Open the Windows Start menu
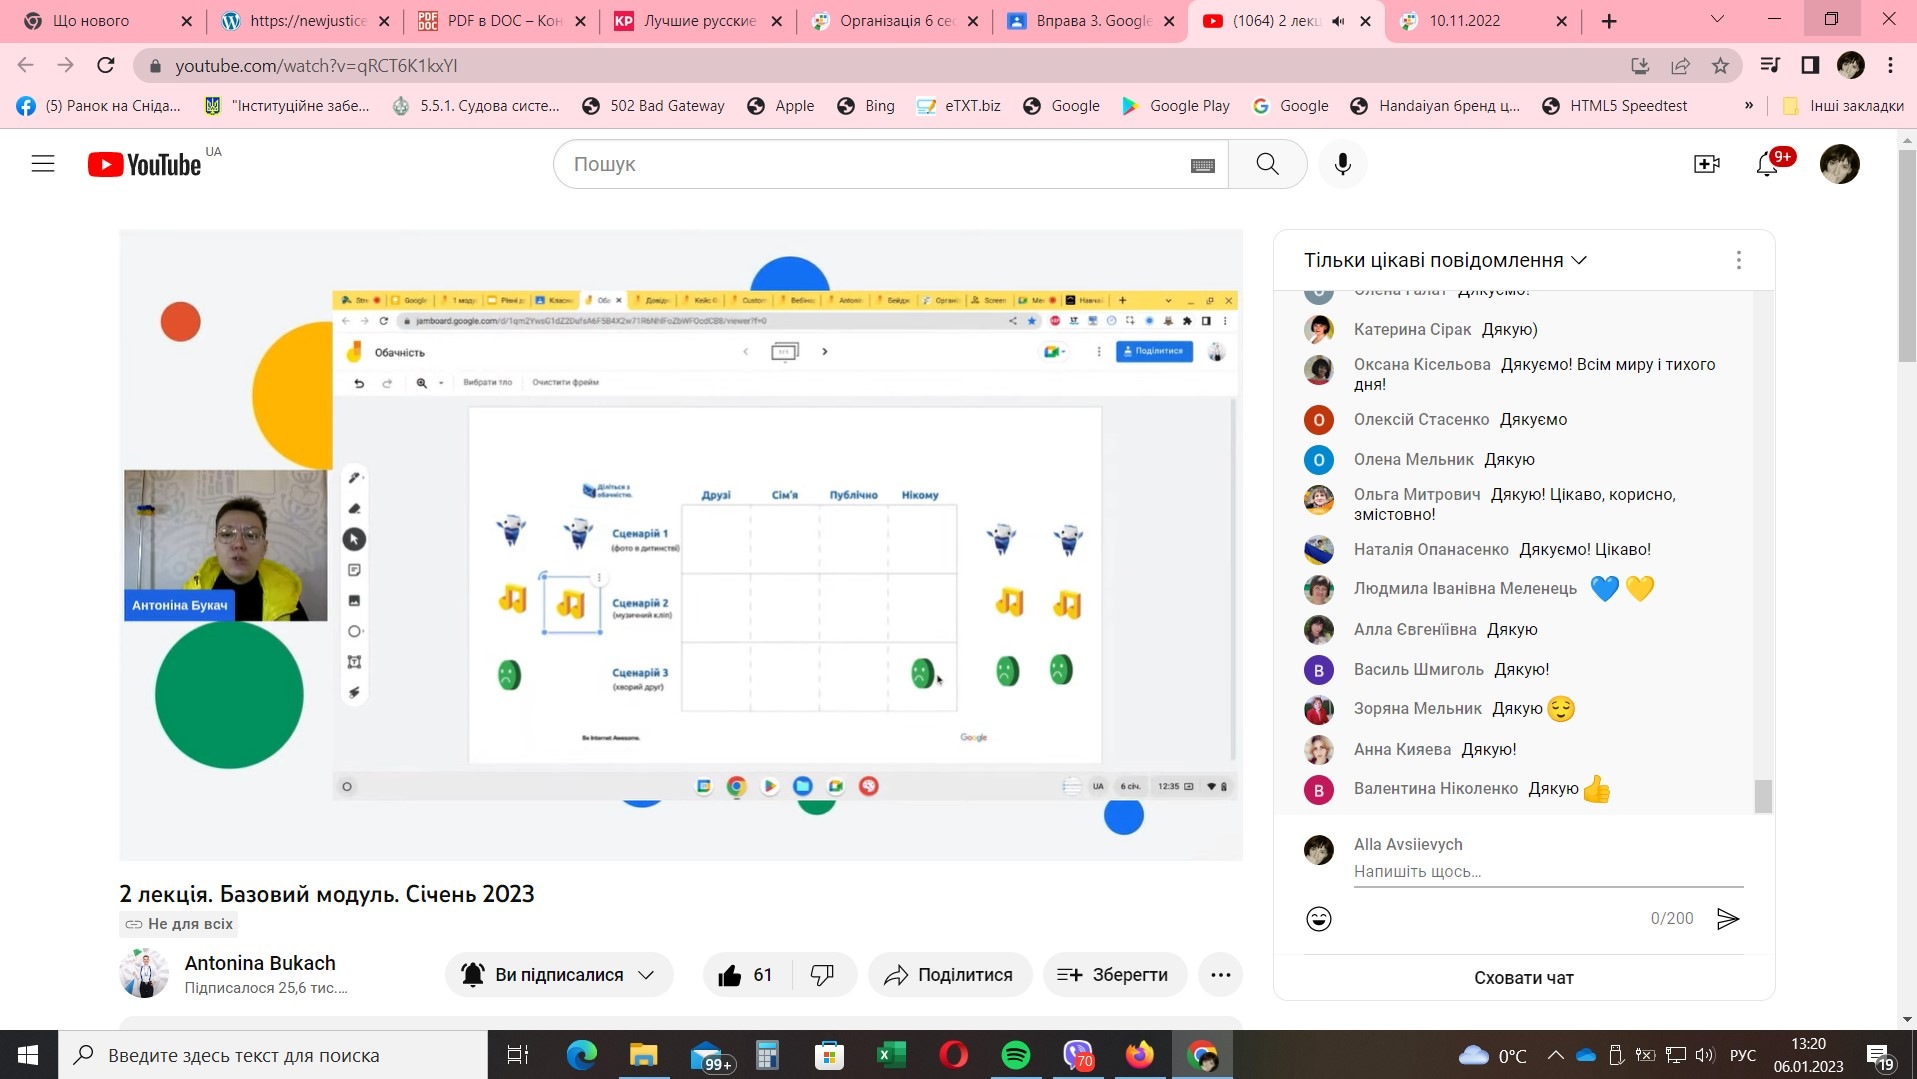Viewport: 1917px width, 1079px height. 28,1055
